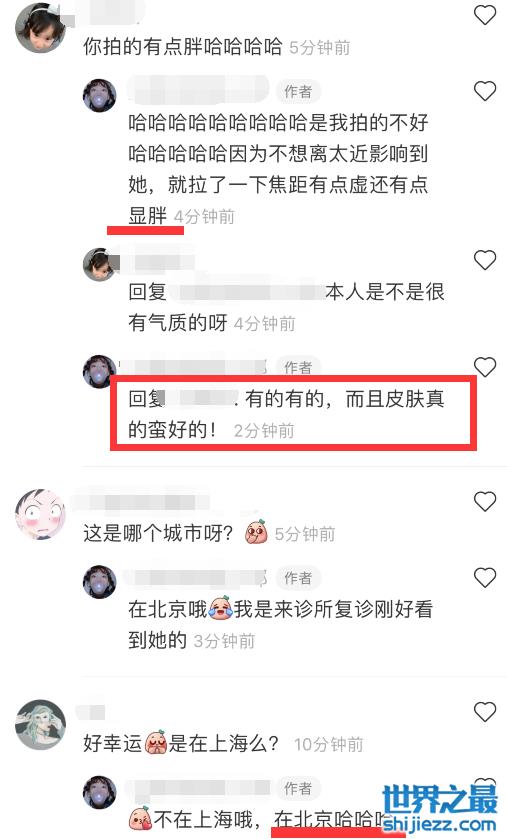Tap the reply text '有的有的，而且皮肤真的蛮好的!'
This screenshot has height=839, width=507.
(286, 414)
